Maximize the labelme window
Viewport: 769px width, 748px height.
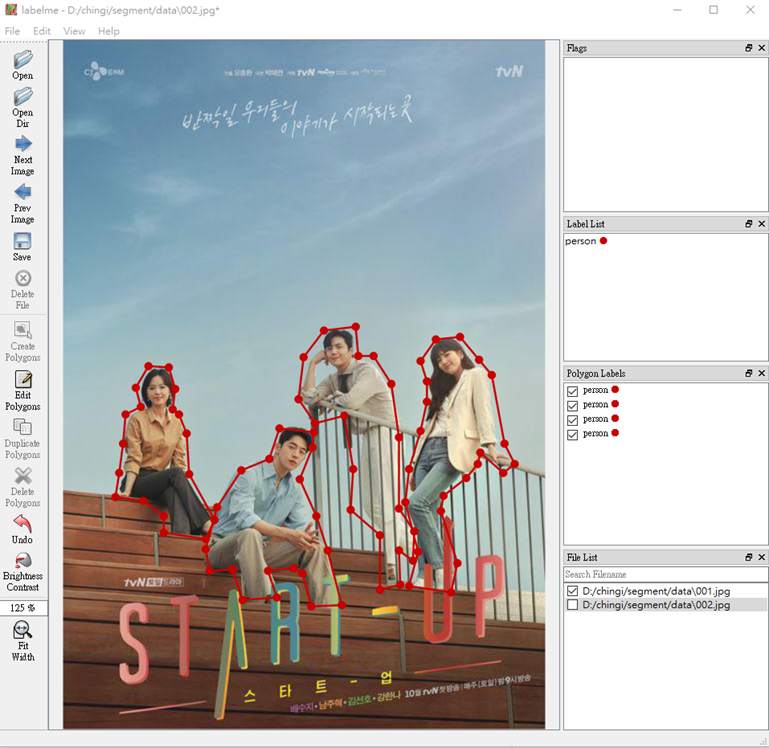pyautogui.click(x=714, y=10)
